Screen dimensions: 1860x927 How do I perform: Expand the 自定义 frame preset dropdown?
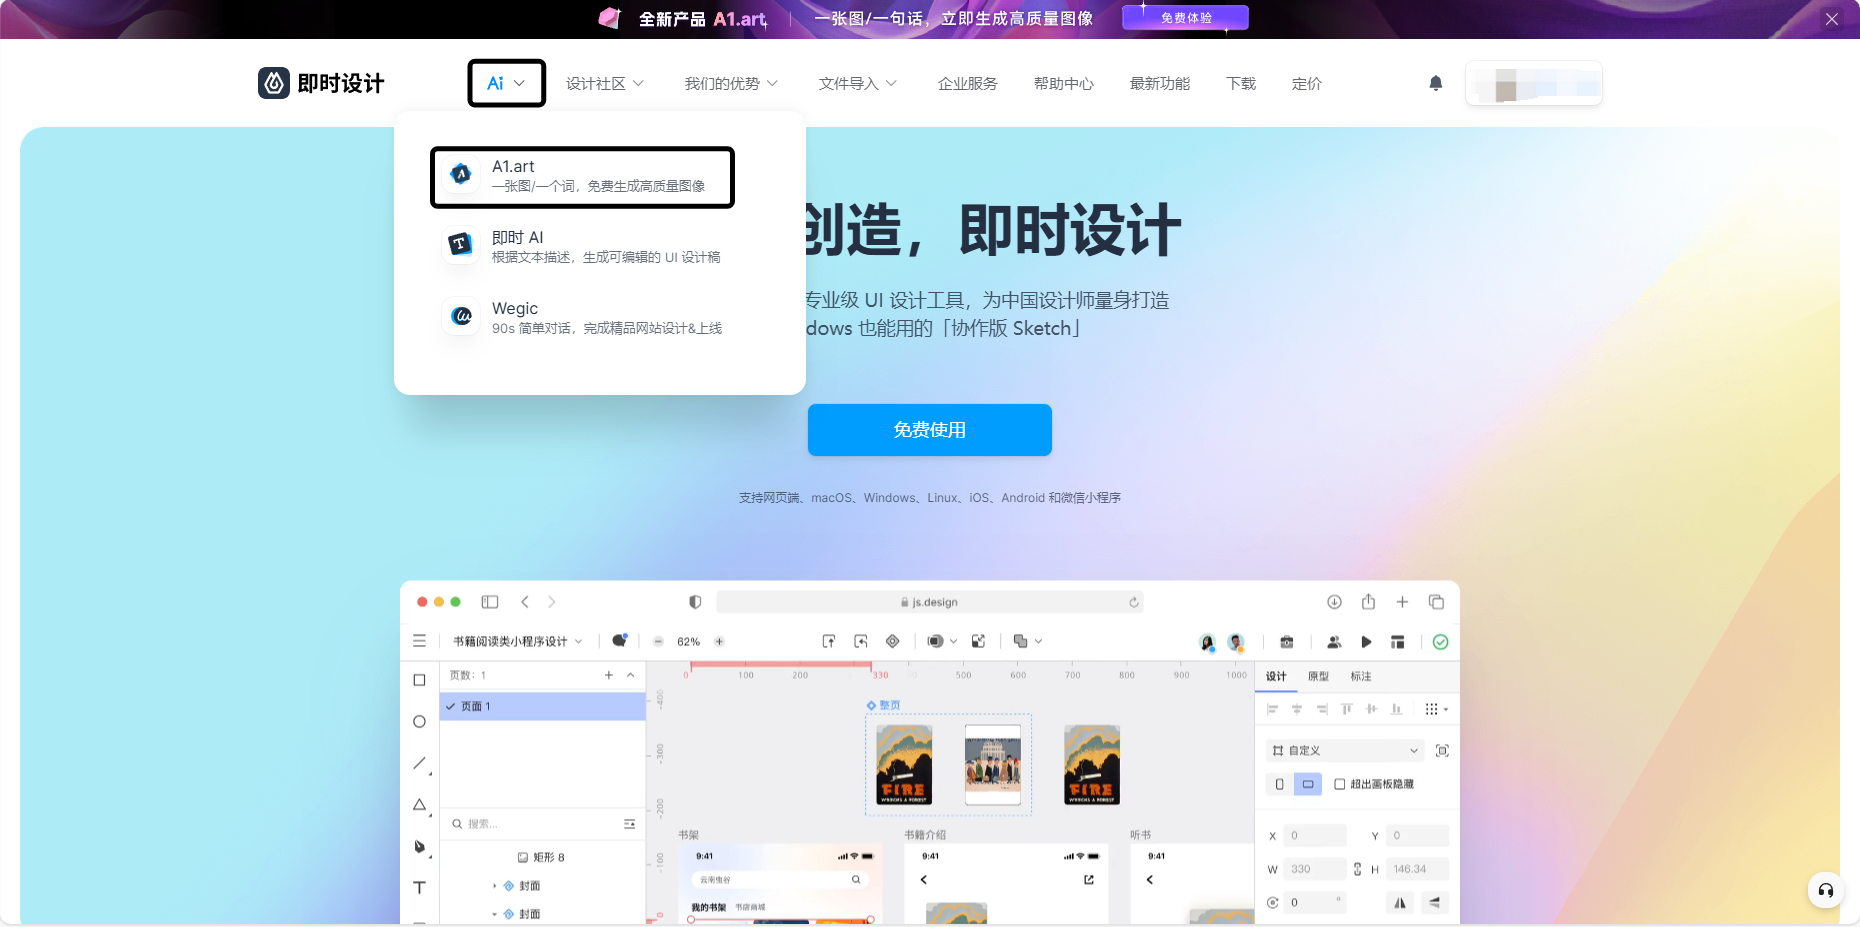pos(1345,750)
